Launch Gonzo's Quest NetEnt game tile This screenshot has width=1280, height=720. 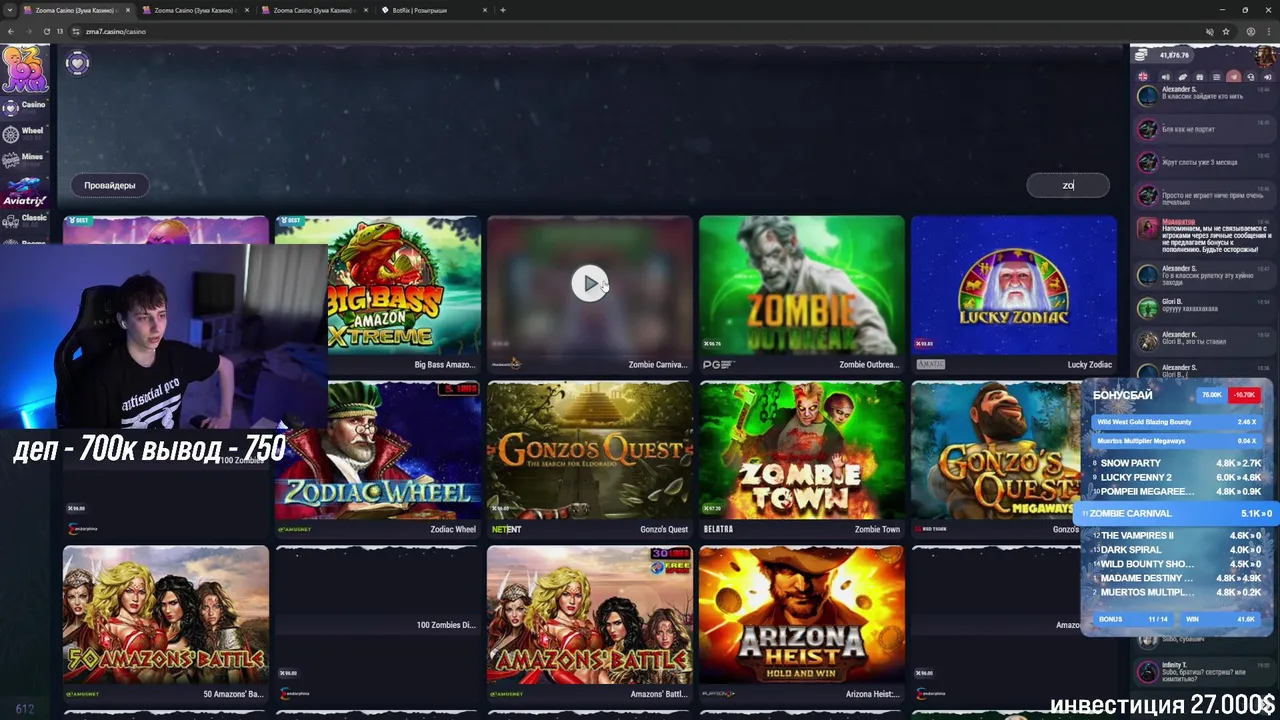[590, 458]
